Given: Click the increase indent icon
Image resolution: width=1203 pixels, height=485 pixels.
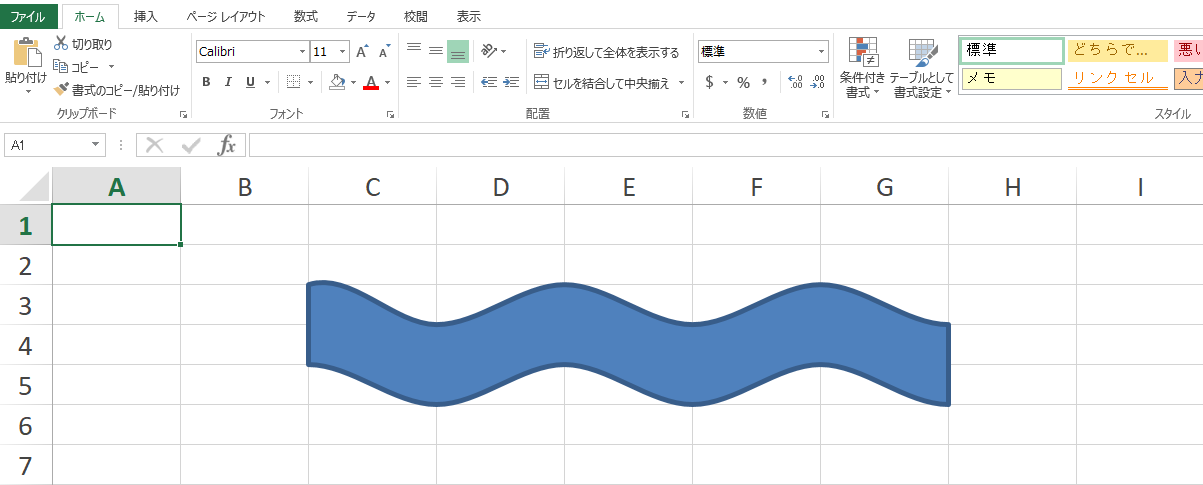Looking at the screenshot, I should tap(511, 82).
